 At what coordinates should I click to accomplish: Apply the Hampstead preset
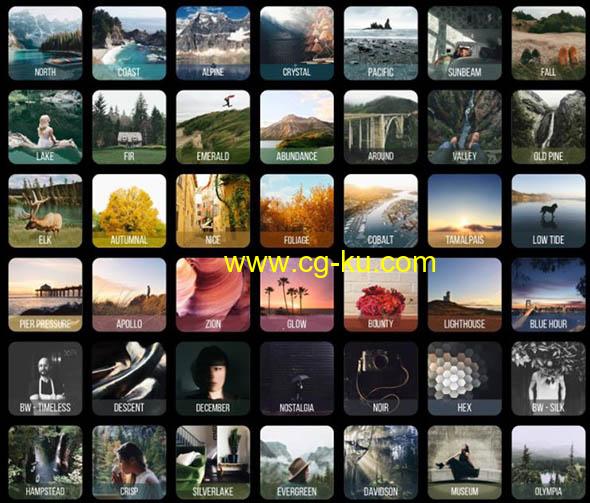[x=45, y=462]
